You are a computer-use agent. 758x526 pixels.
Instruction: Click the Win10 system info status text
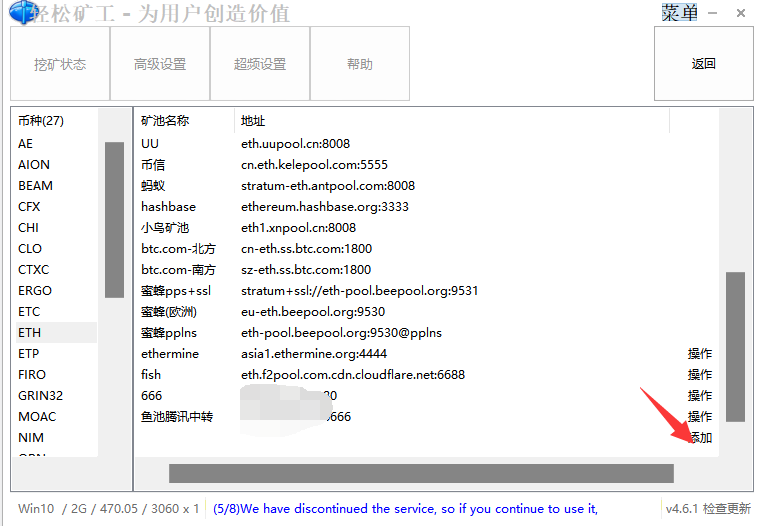point(108,509)
